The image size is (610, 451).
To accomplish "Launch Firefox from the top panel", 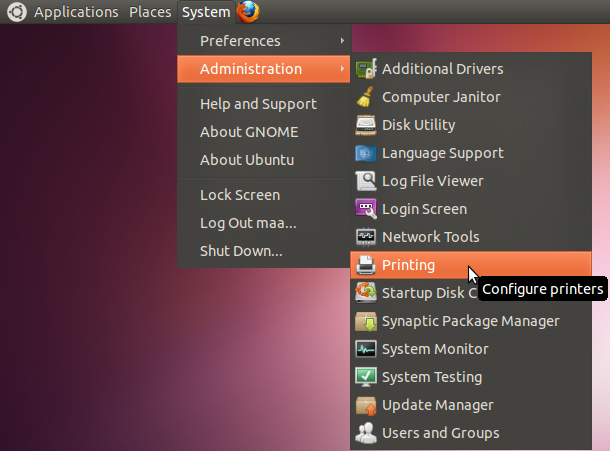I will click(248, 12).
